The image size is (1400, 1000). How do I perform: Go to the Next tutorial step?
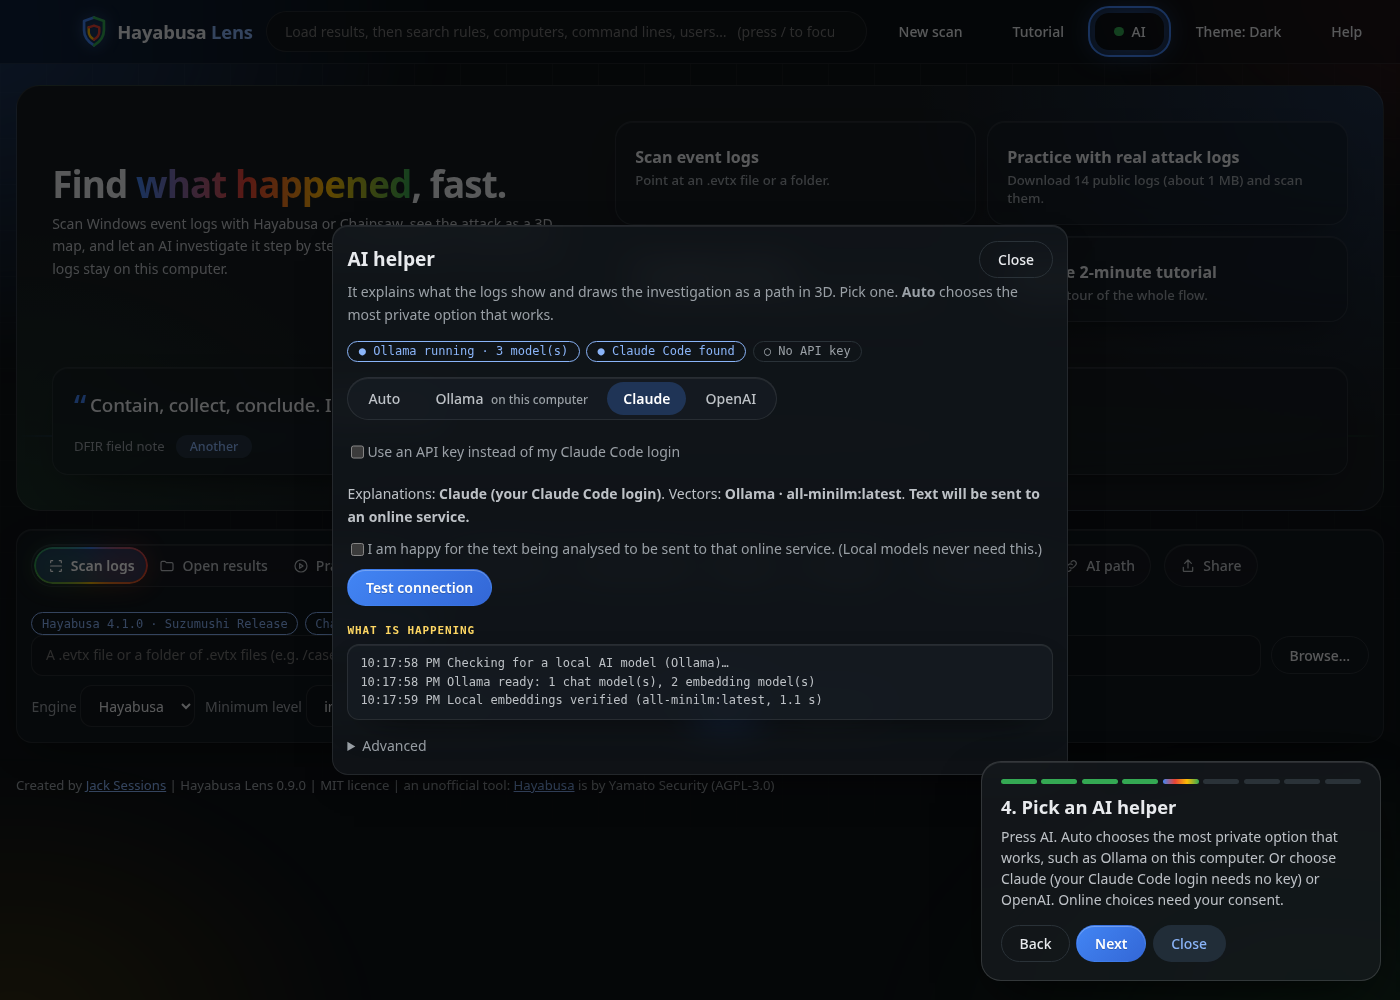[1111, 944]
